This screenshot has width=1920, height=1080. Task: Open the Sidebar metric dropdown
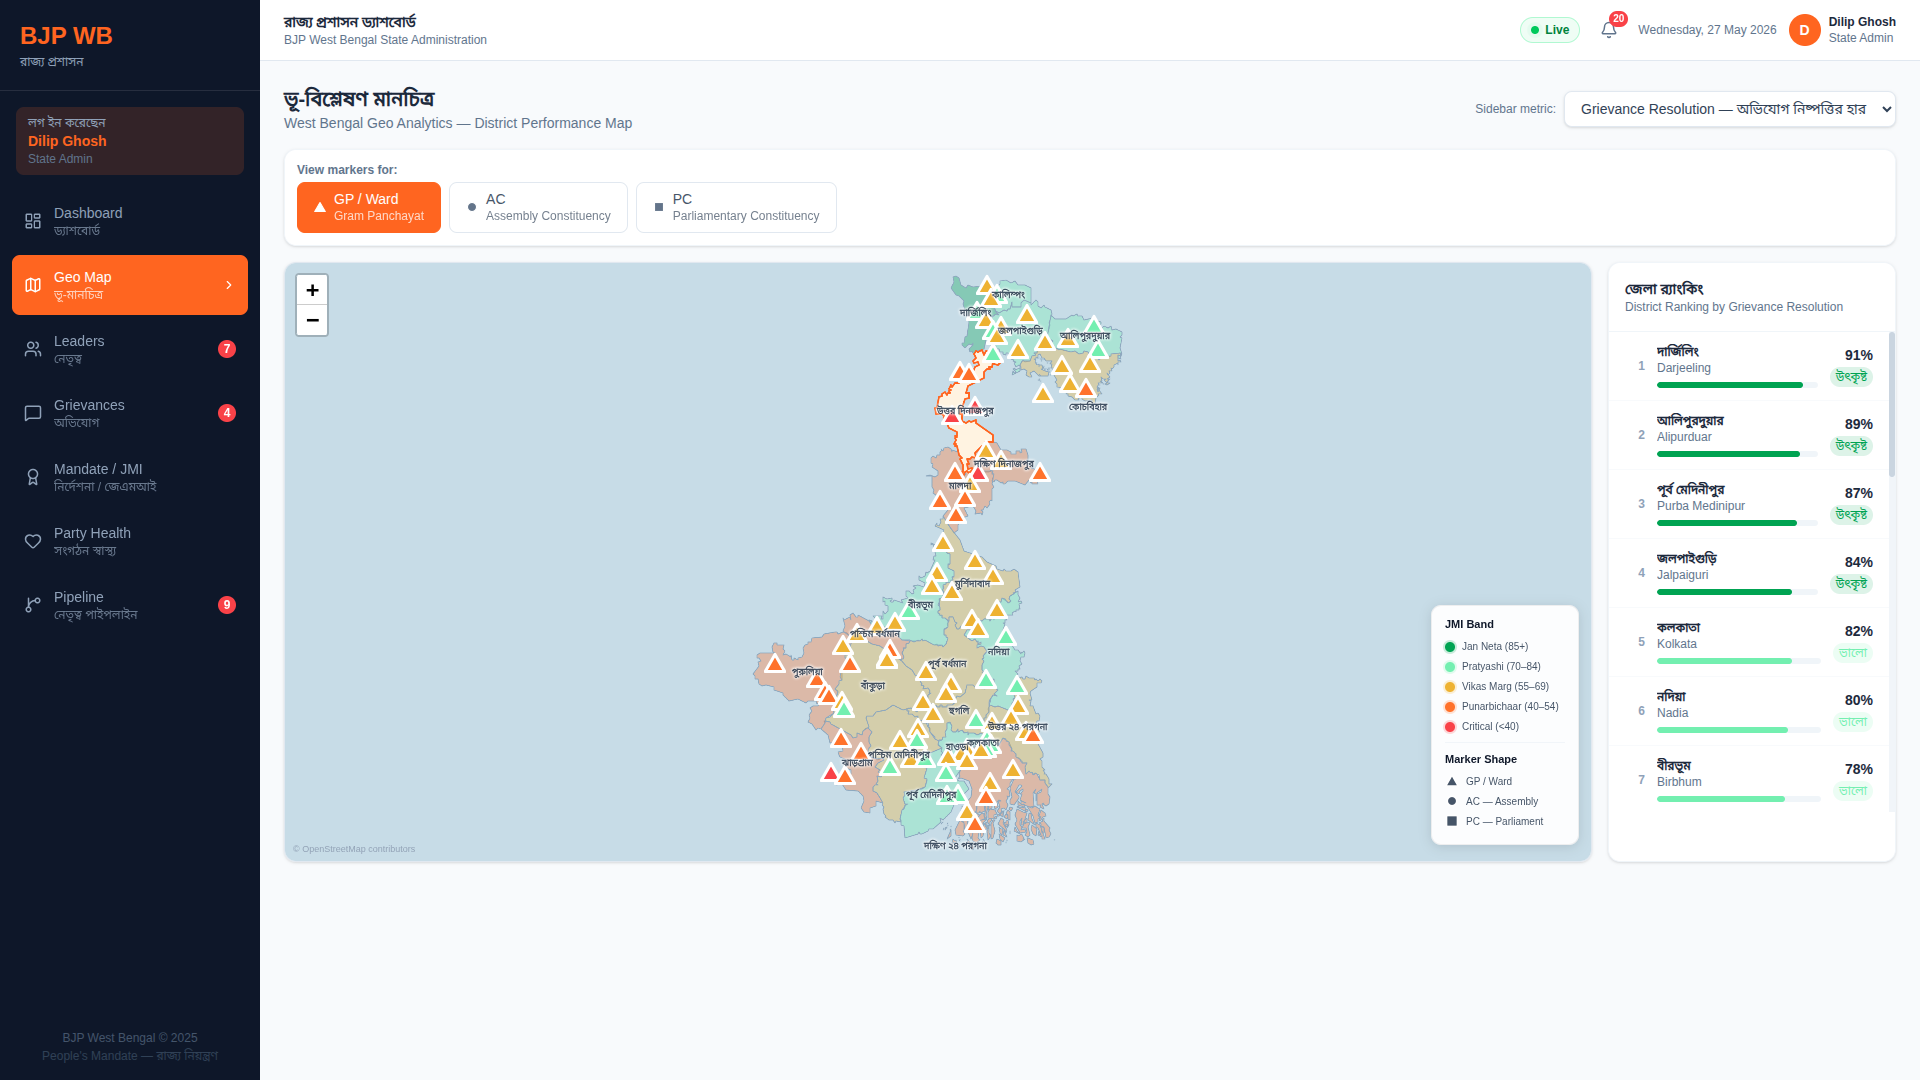1730,109
